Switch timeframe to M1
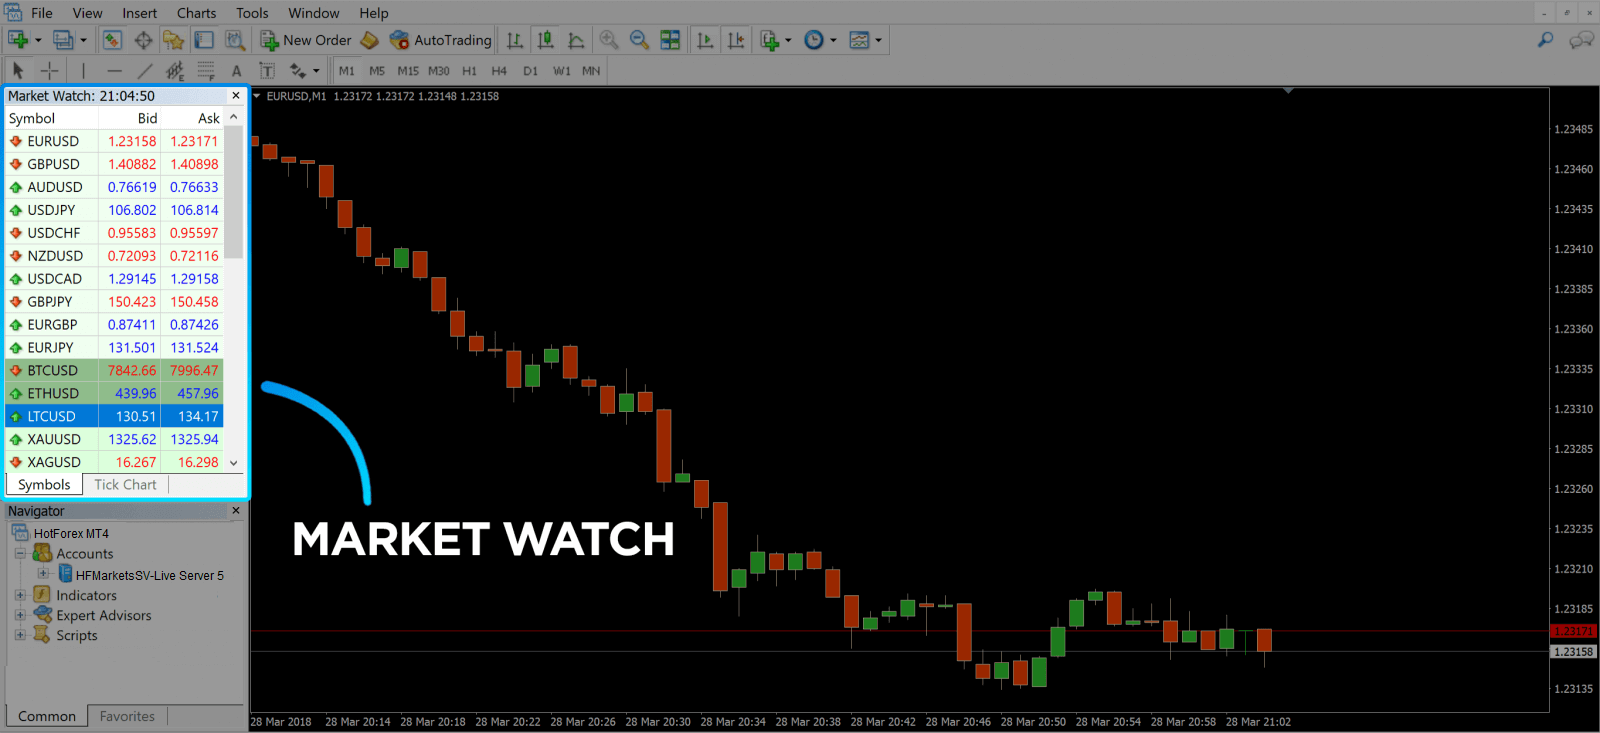1600x733 pixels. (347, 71)
